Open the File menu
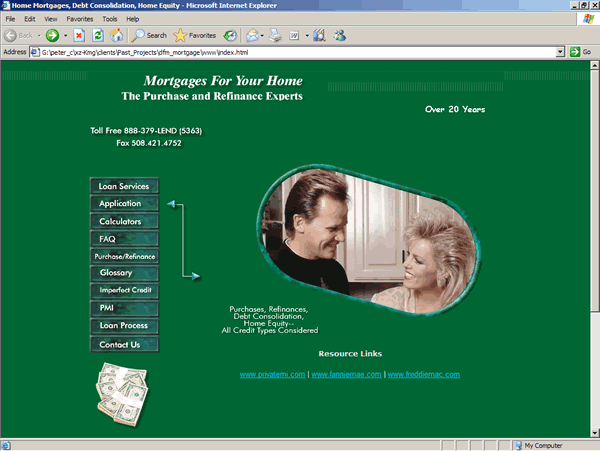Image resolution: width=600 pixels, height=451 pixels. click(x=10, y=19)
